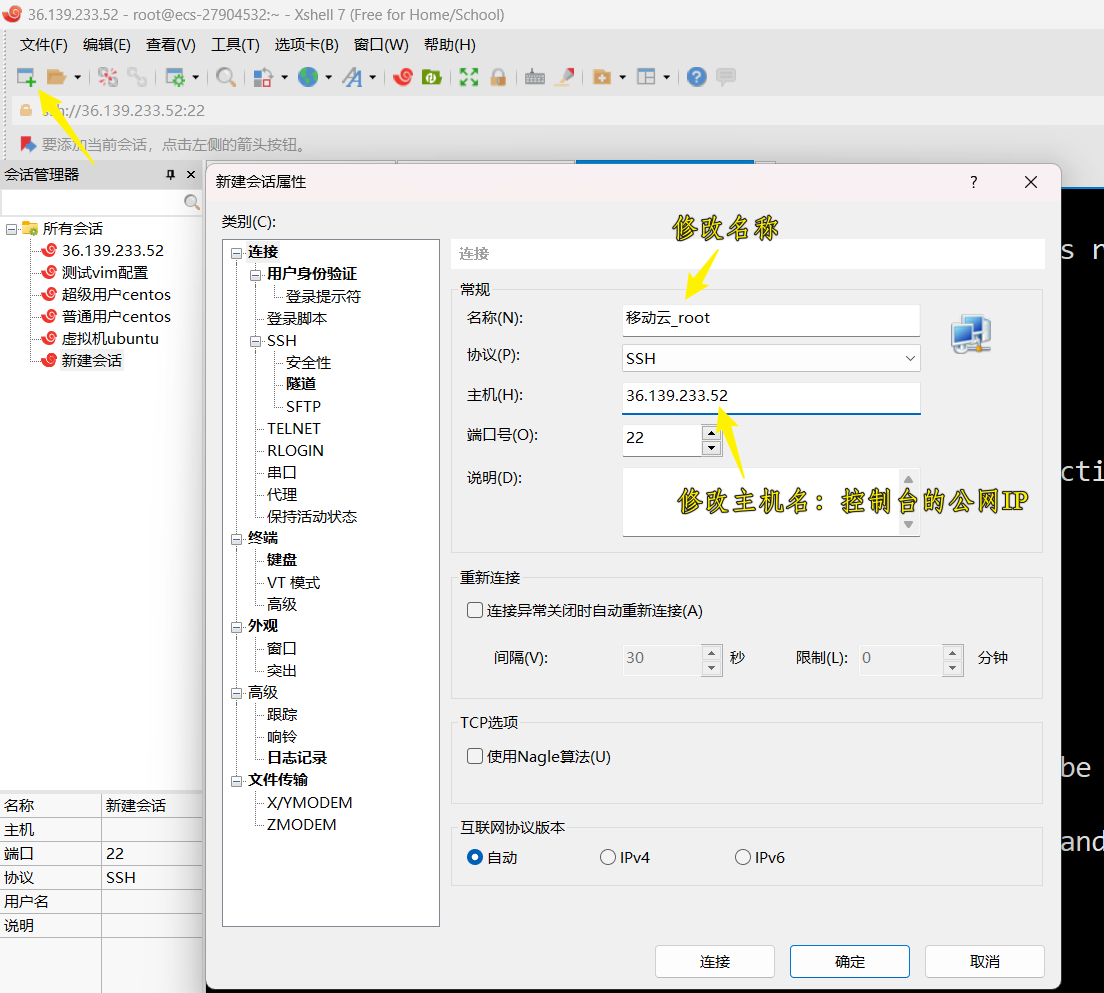Collapse the 用户身份验证 tree node
The height and width of the screenshot is (993, 1104).
pyautogui.click(x=255, y=275)
